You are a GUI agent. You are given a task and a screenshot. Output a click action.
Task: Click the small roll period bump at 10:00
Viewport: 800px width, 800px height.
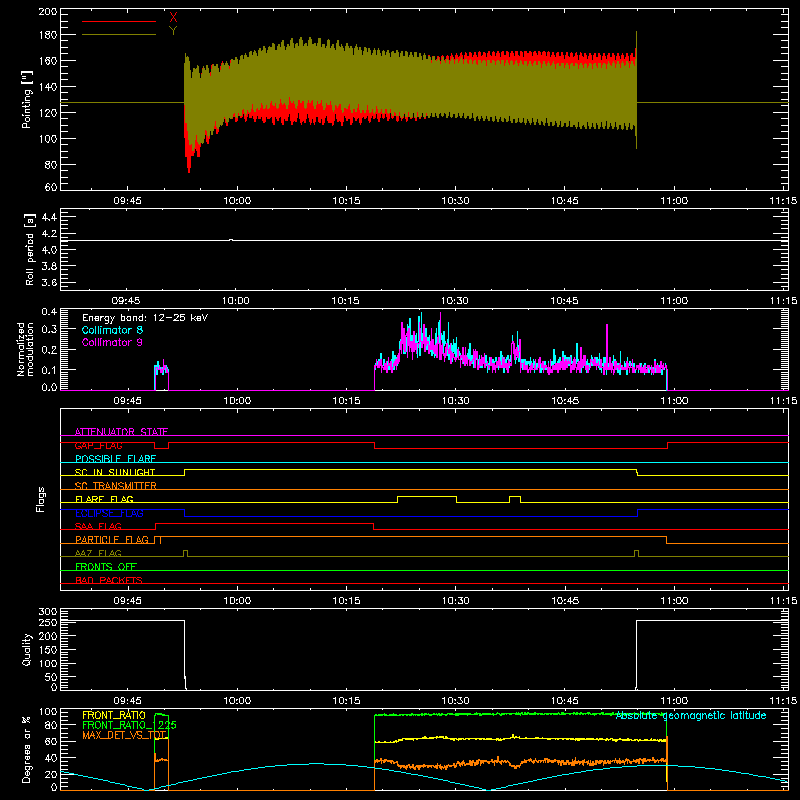click(231, 239)
